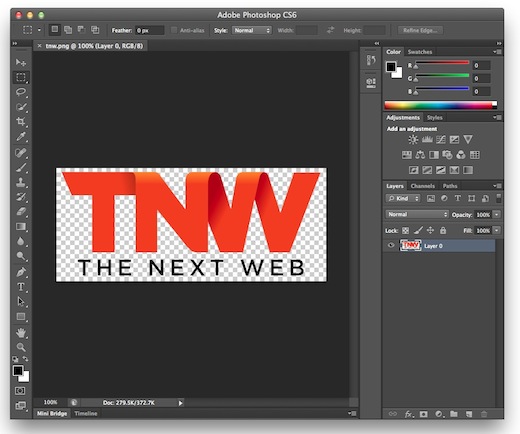
Task: Add a Brightness/Contrast adjustment
Action: pyautogui.click(x=413, y=140)
